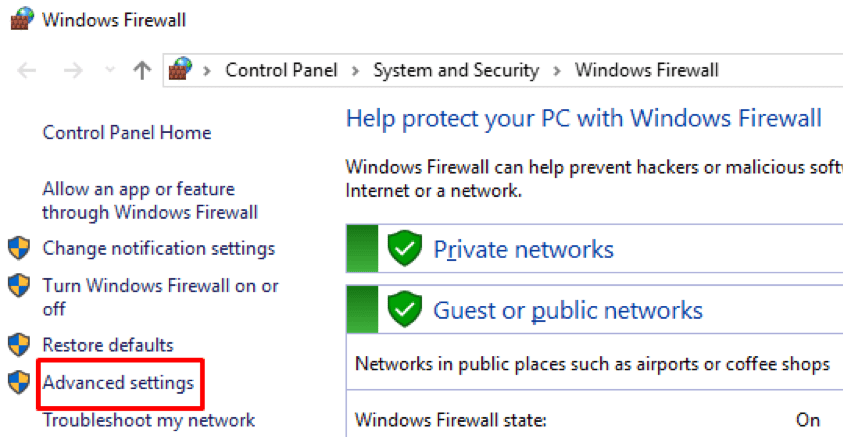
Task: Click the Forward navigation arrow
Action: coord(73,71)
